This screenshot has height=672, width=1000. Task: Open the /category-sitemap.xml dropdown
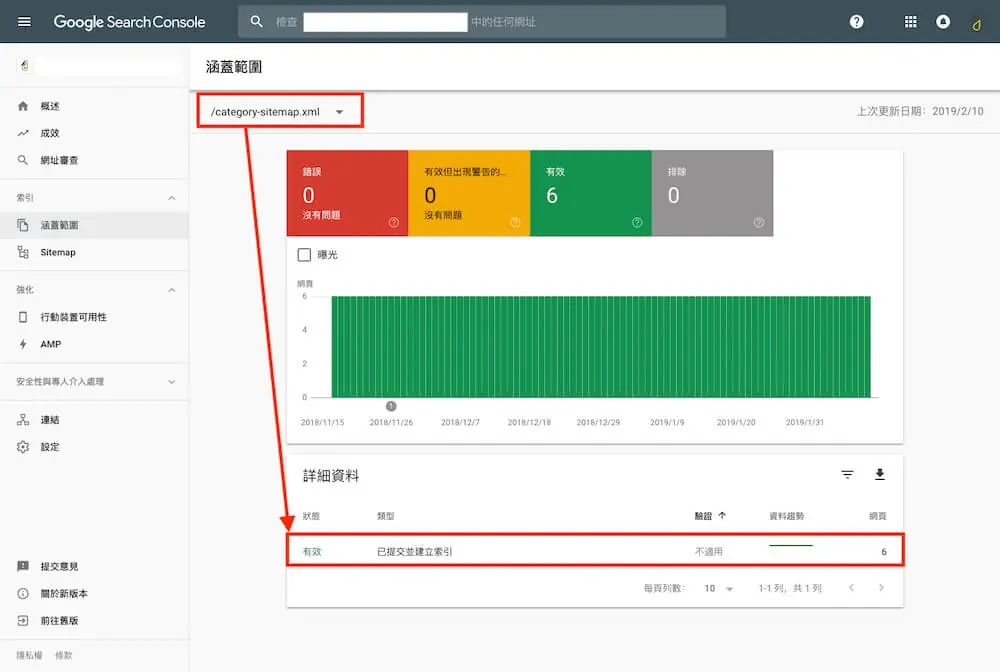tap(277, 112)
